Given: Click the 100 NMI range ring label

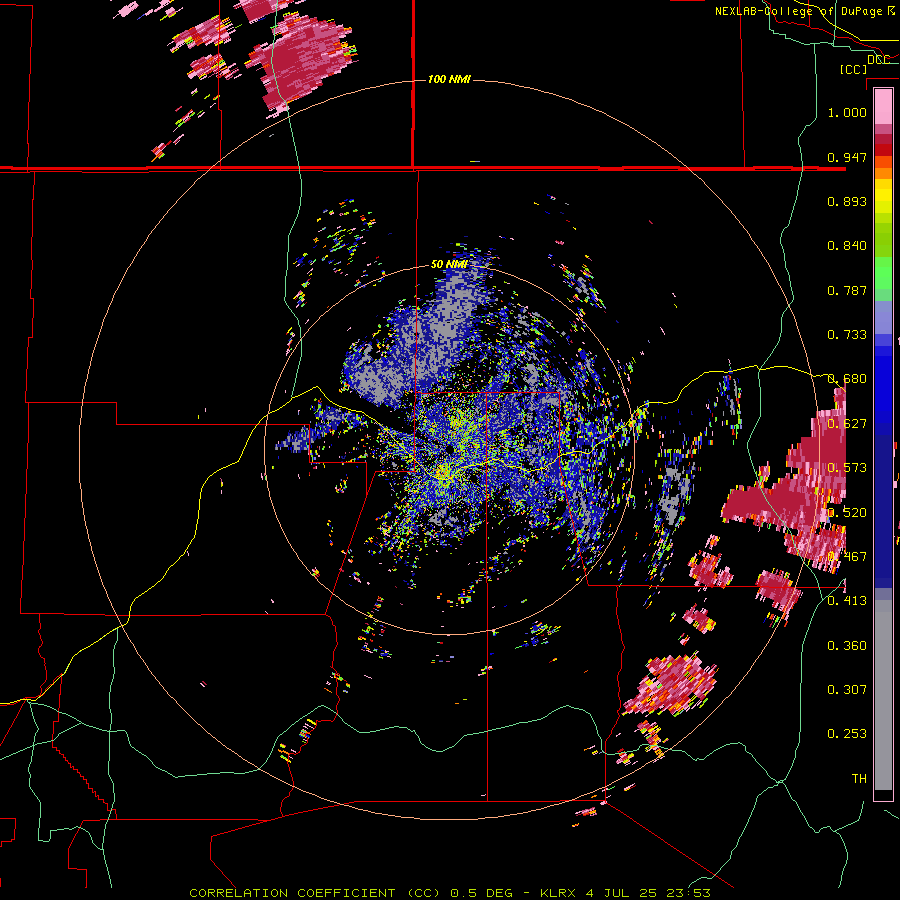Looking at the screenshot, I should pyautogui.click(x=449, y=79).
